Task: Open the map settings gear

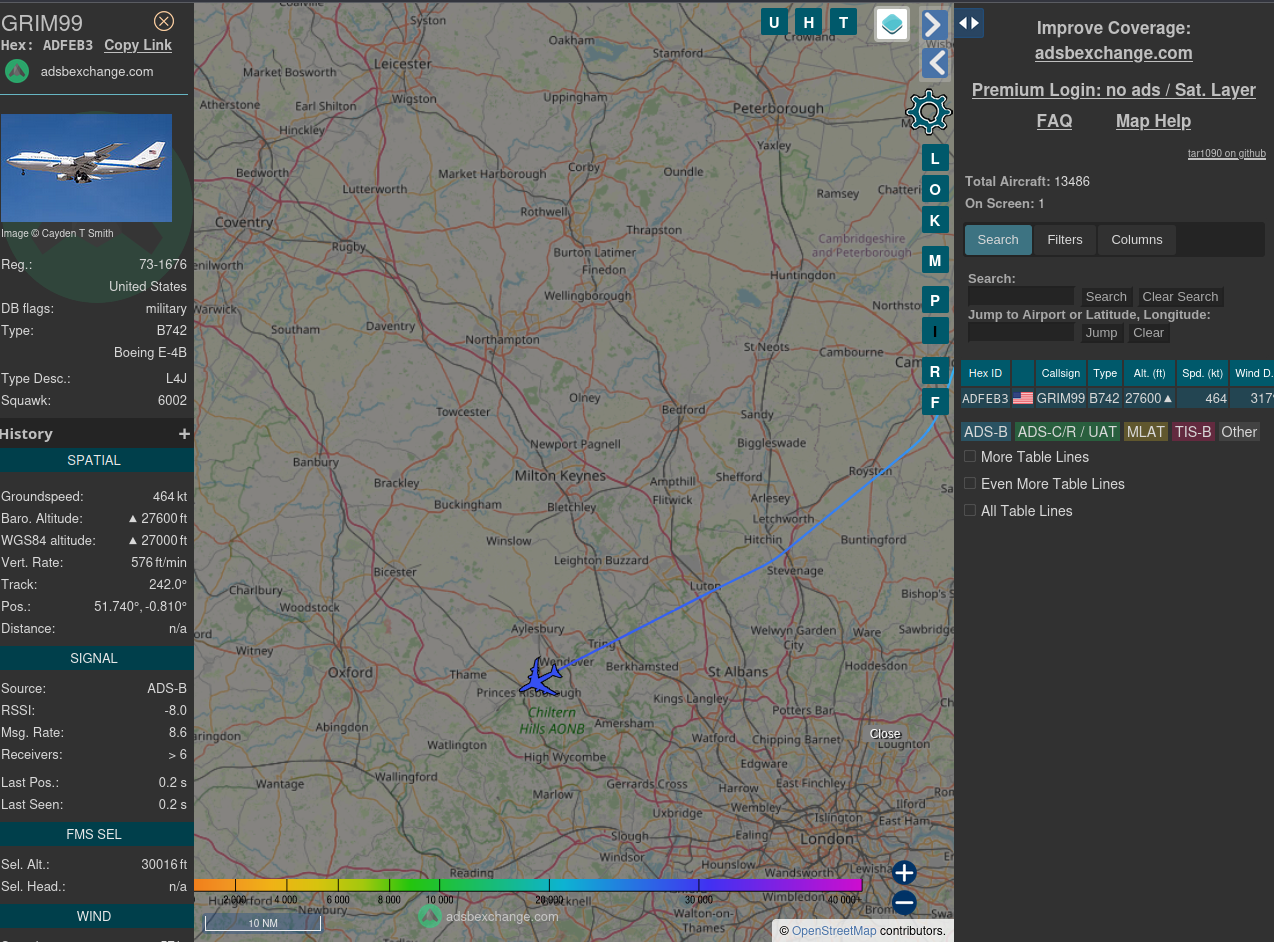Action: 928,111
